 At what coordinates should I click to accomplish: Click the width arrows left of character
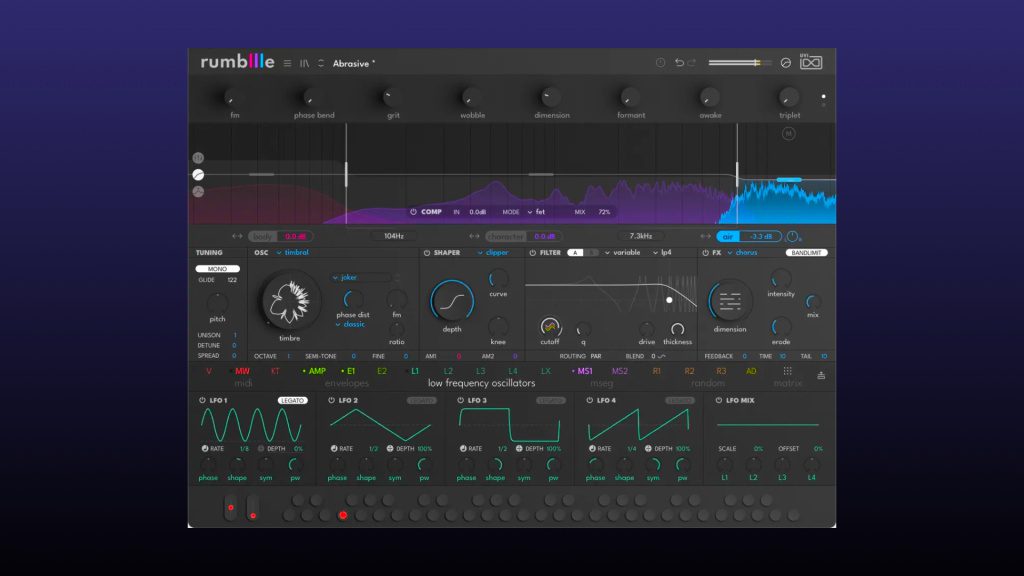tap(474, 236)
